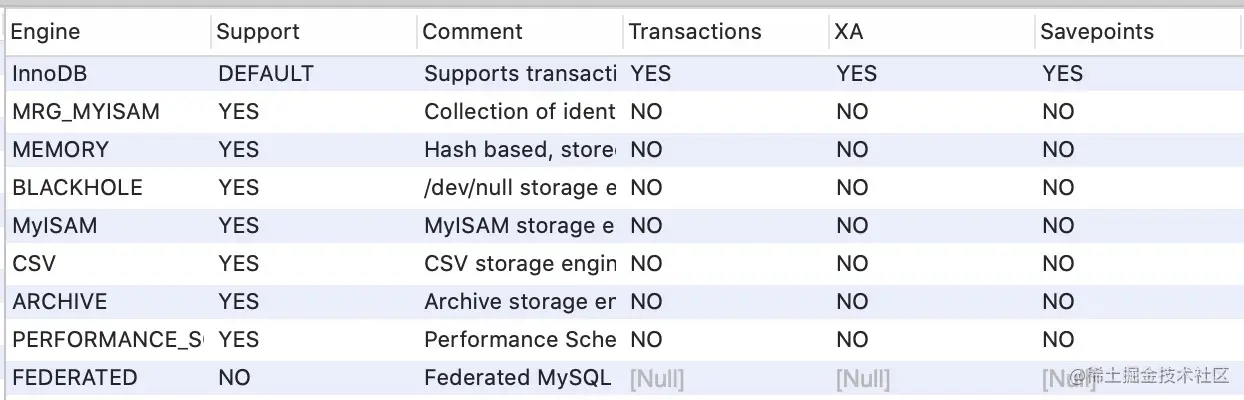Select the BLACKHOLE engine row
Viewport: 1244px width, 400px height.
tap(622, 188)
